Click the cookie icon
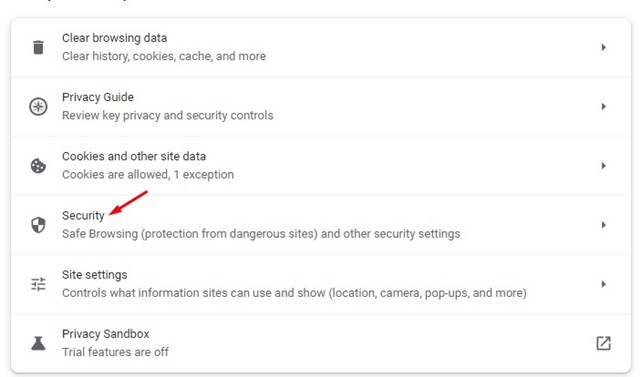 38,166
